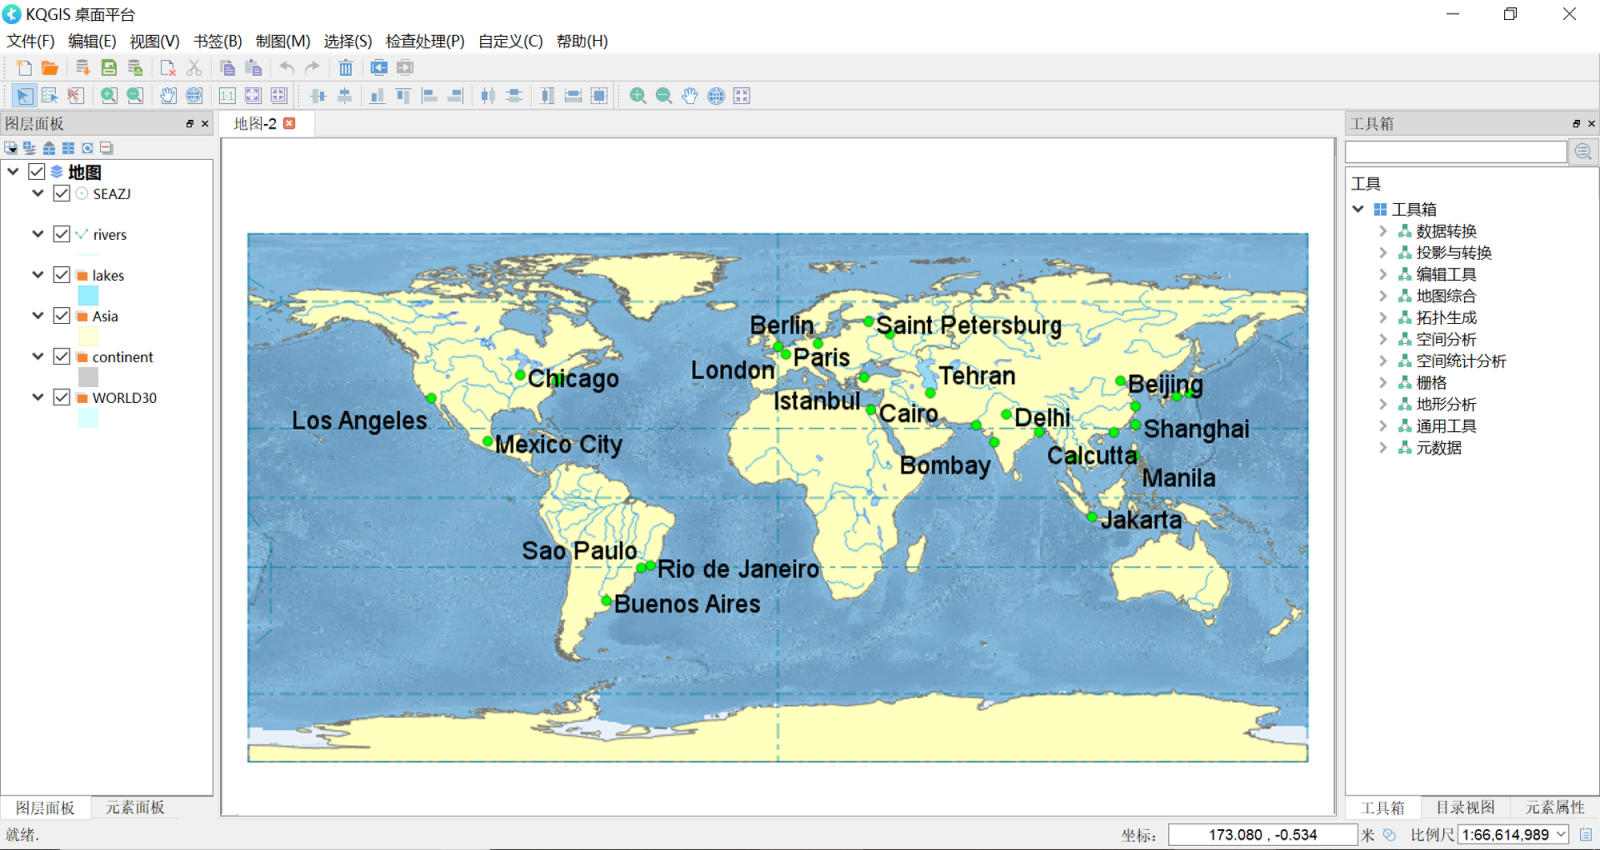This screenshot has width=1600, height=850.
Task: Activate the arrow select tool
Action: coord(24,96)
